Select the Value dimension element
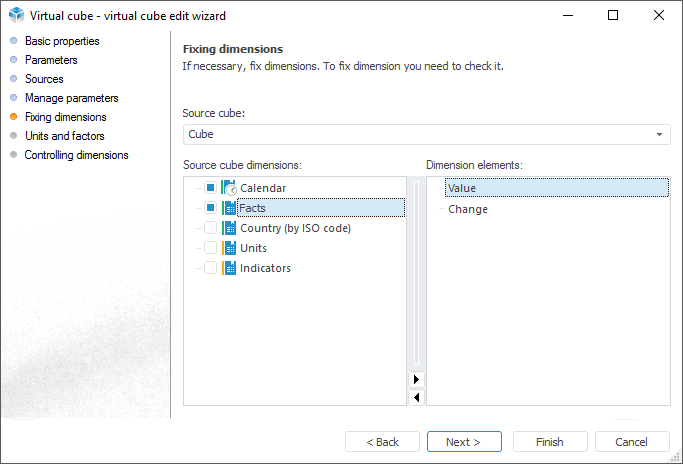This screenshot has height=464, width=683. click(x=462, y=188)
